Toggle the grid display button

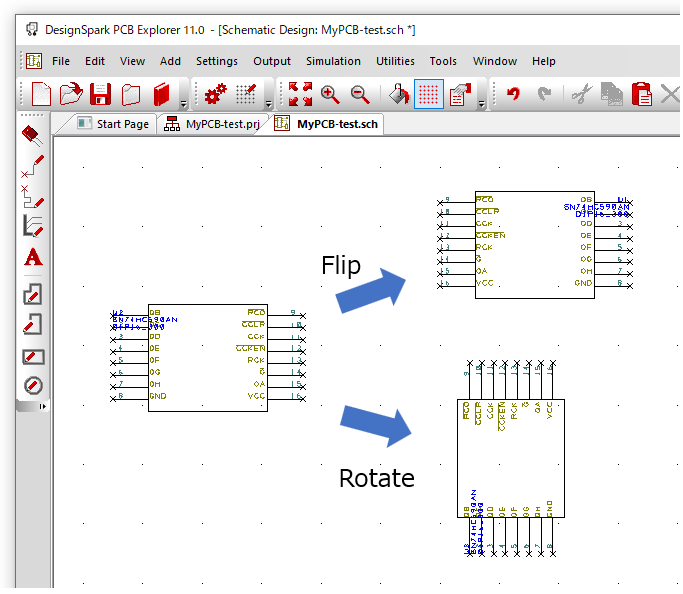tap(429, 95)
